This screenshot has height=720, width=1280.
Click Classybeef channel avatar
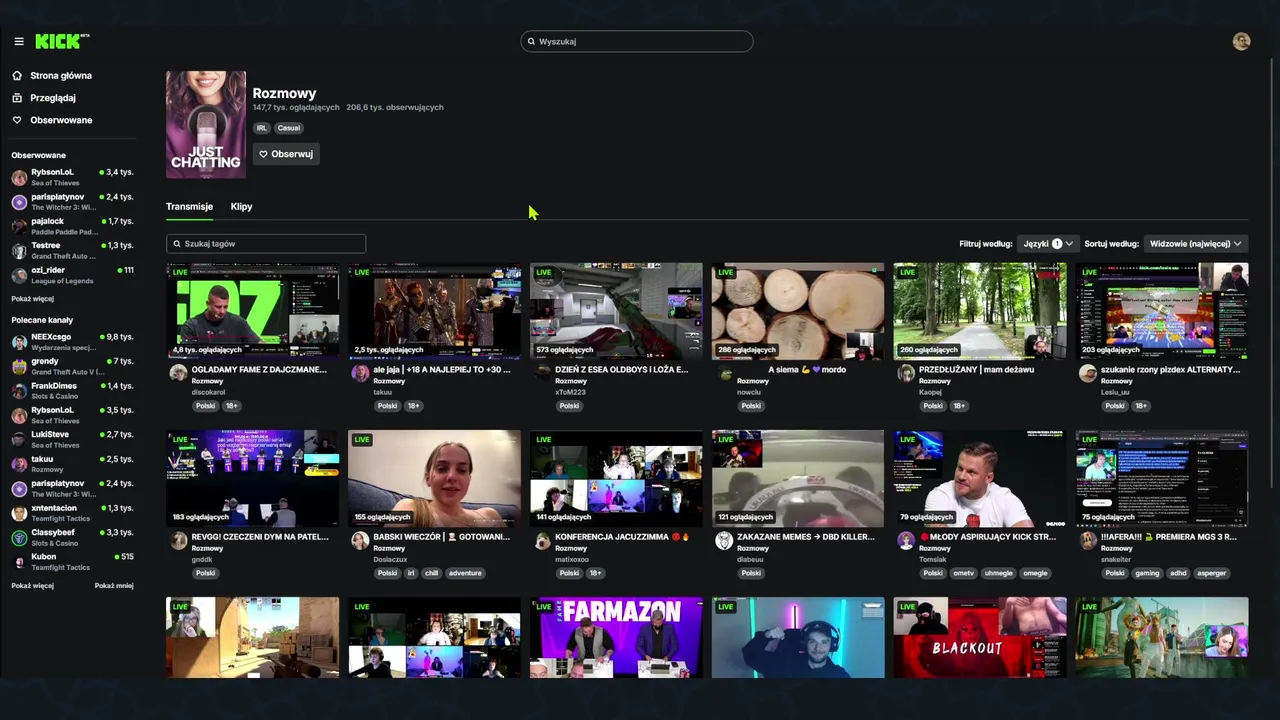(19, 538)
